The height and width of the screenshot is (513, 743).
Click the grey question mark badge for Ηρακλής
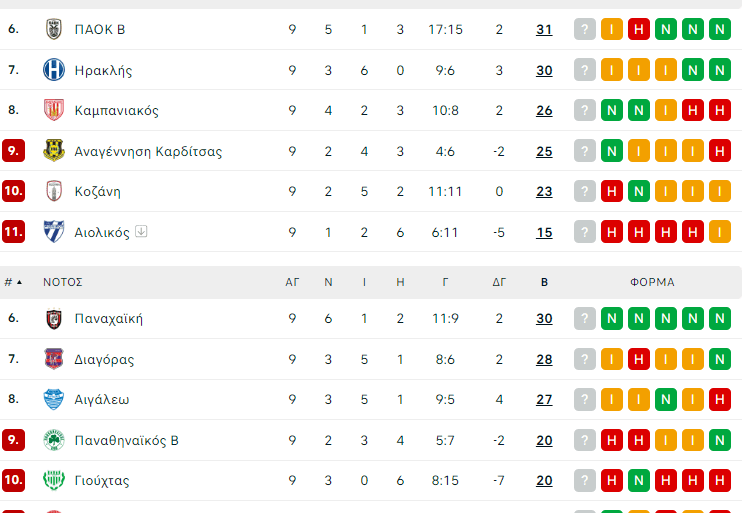pyautogui.click(x=585, y=70)
